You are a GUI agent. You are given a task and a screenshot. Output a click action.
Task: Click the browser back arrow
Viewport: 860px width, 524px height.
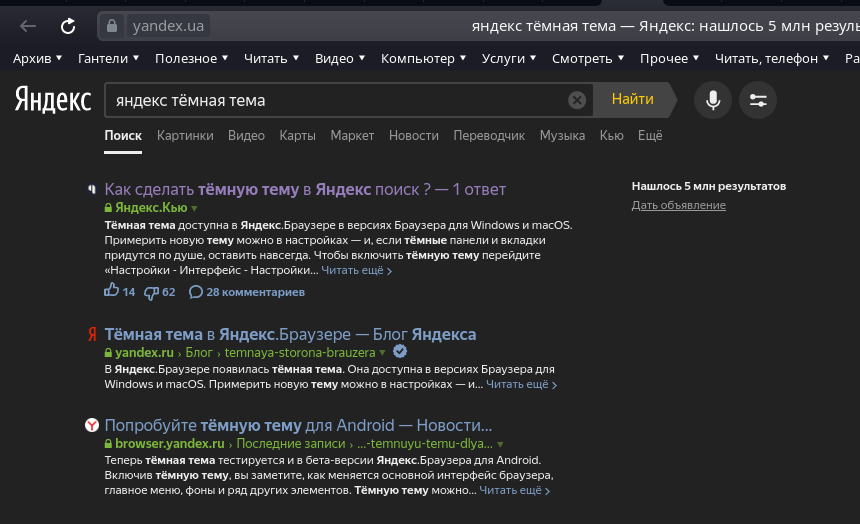point(28,26)
